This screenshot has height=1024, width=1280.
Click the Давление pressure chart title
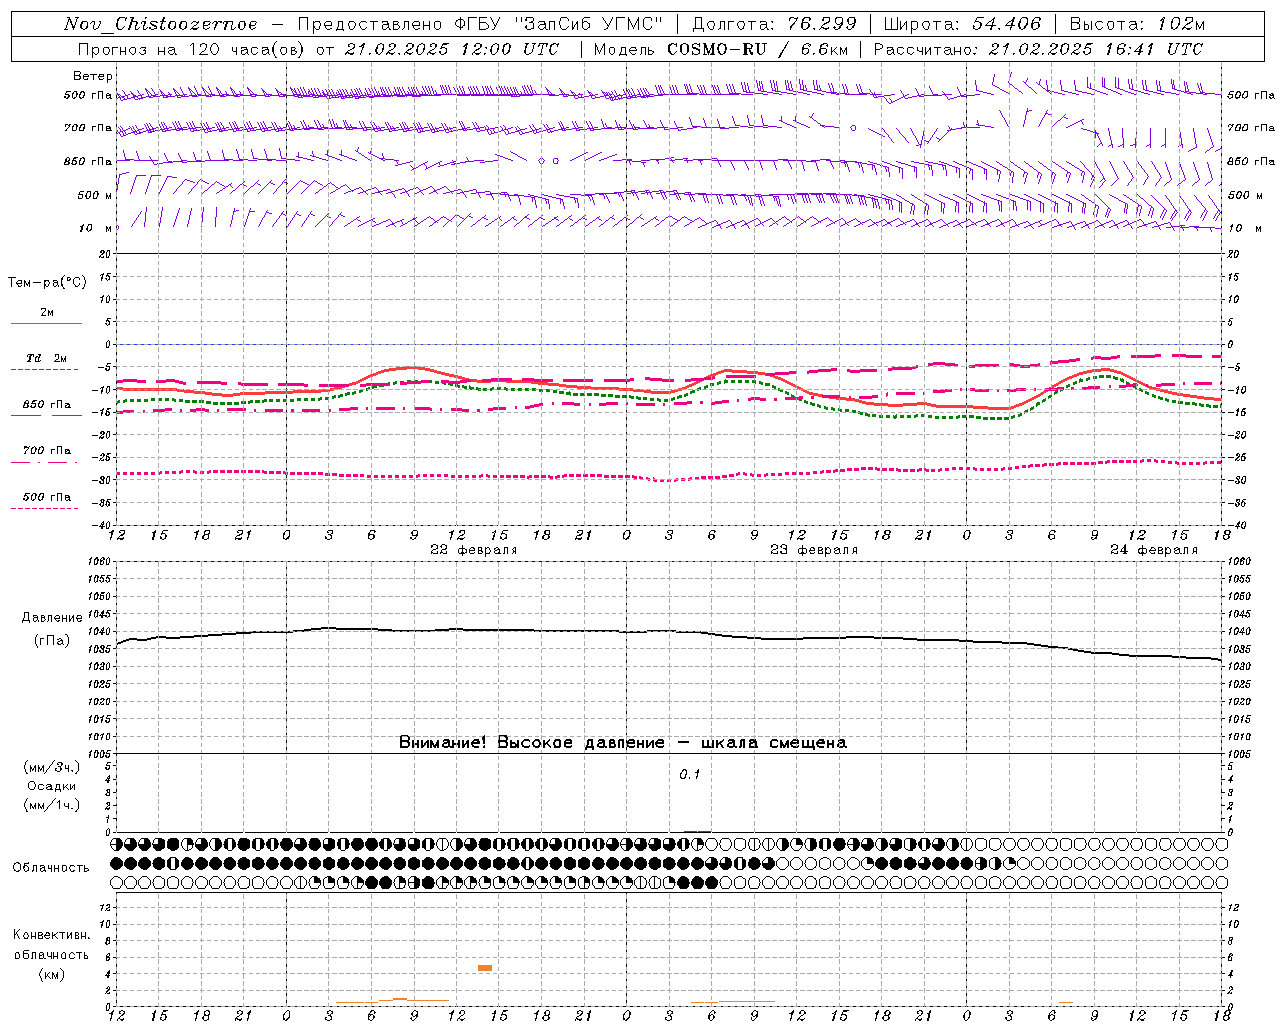[x=52, y=618]
